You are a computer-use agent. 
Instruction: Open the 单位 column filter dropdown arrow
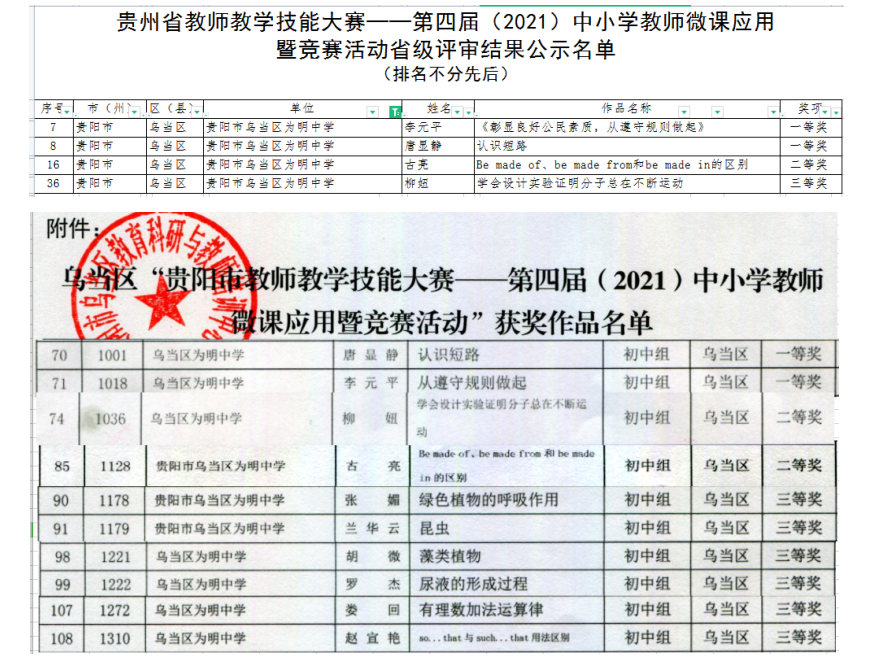(x=372, y=112)
